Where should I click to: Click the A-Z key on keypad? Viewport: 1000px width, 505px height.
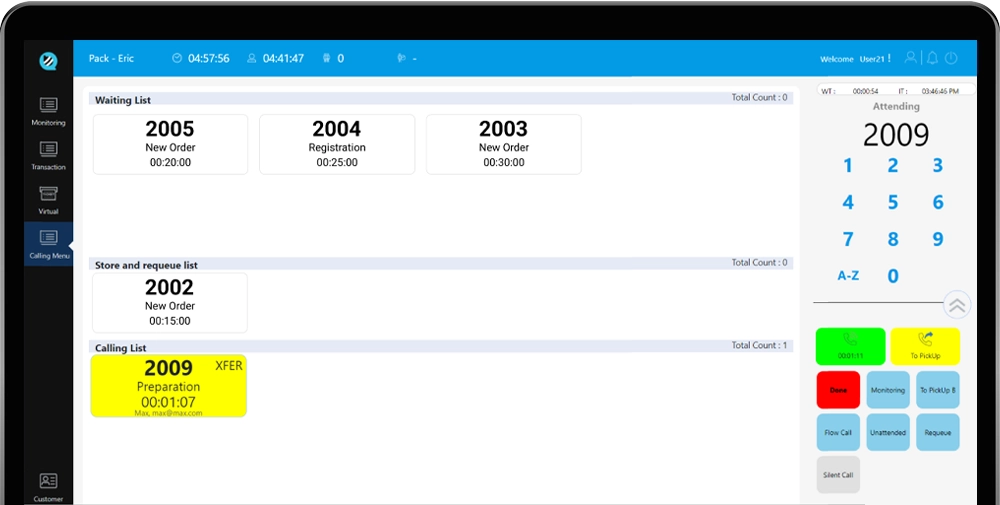(x=848, y=275)
